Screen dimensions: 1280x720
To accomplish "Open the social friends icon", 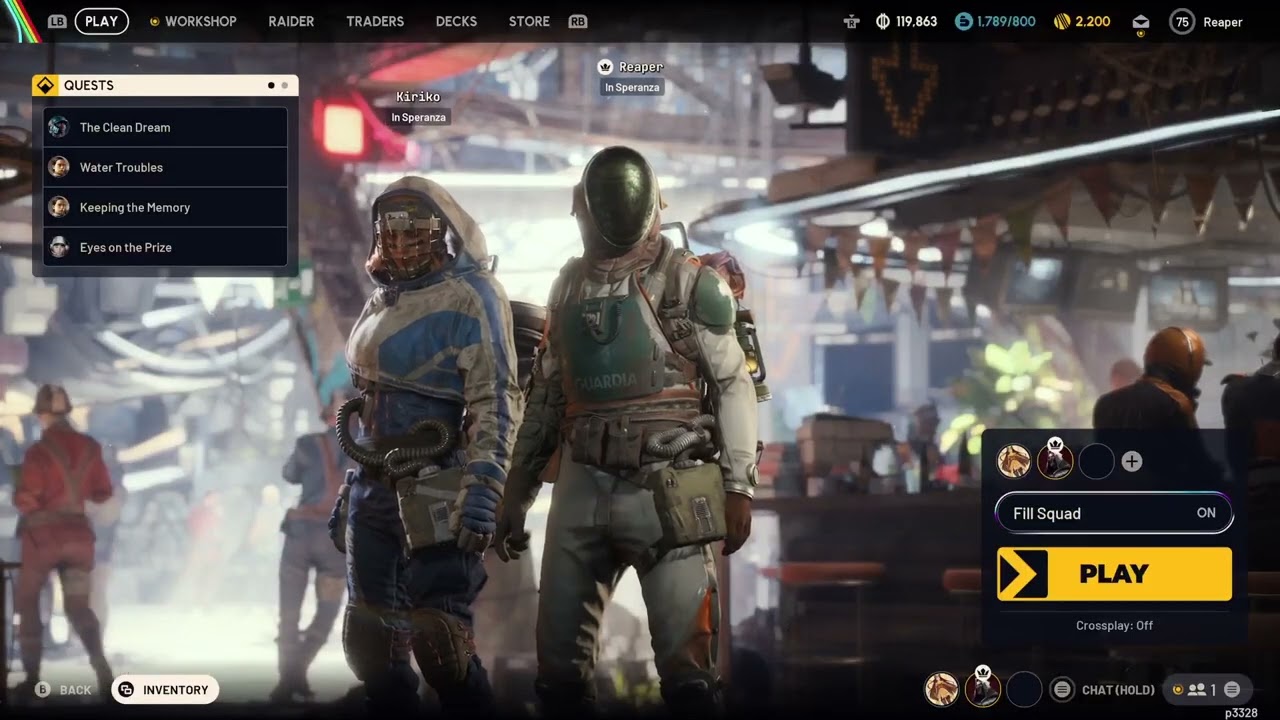I will click(x=1196, y=689).
